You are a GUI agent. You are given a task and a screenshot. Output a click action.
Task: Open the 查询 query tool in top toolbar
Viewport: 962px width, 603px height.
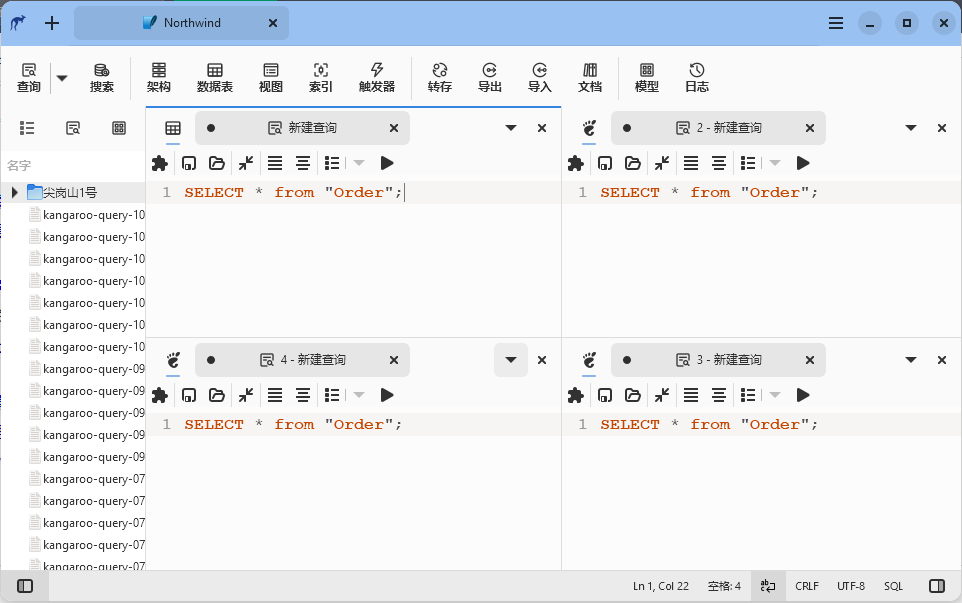click(x=28, y=78)
